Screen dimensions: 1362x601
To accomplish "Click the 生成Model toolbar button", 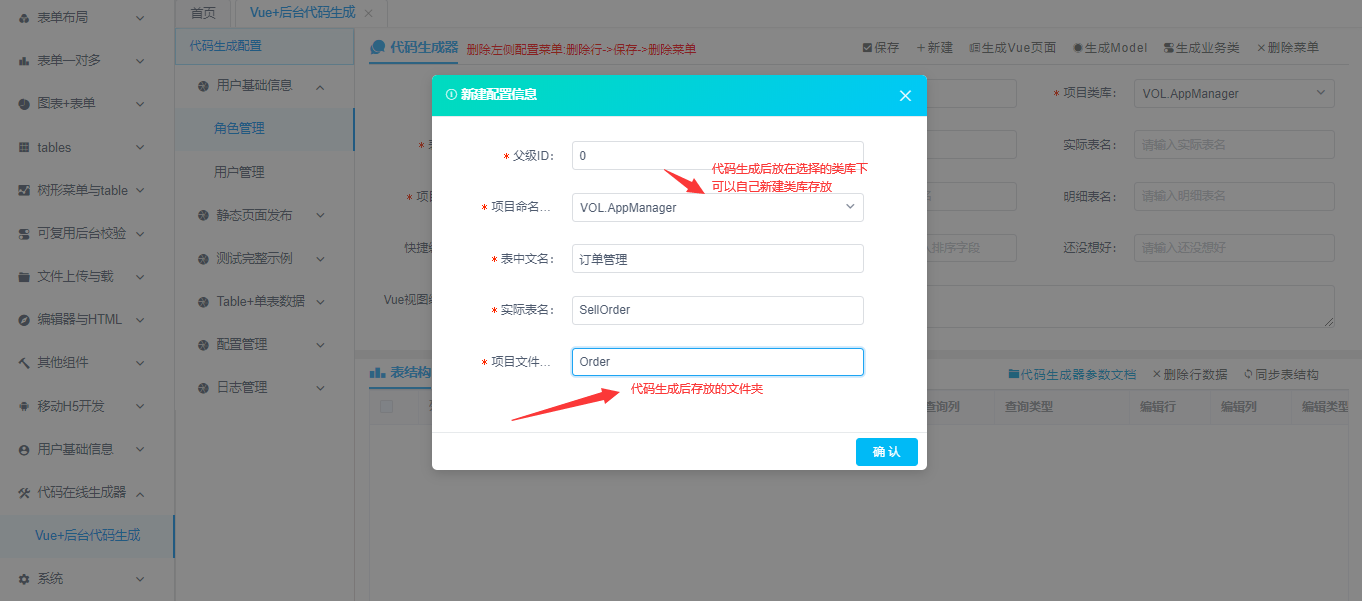I will click(1110, 48).
